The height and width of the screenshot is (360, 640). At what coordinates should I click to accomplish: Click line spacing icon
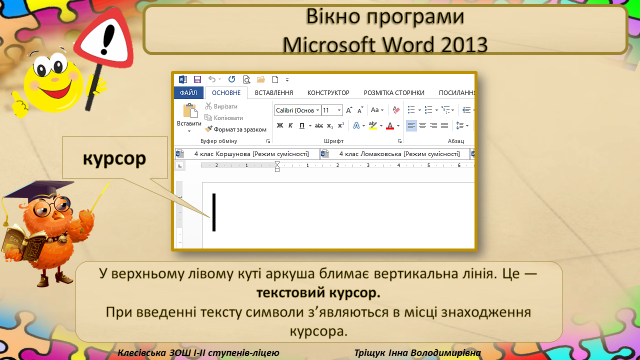click(x=460, y=126)
